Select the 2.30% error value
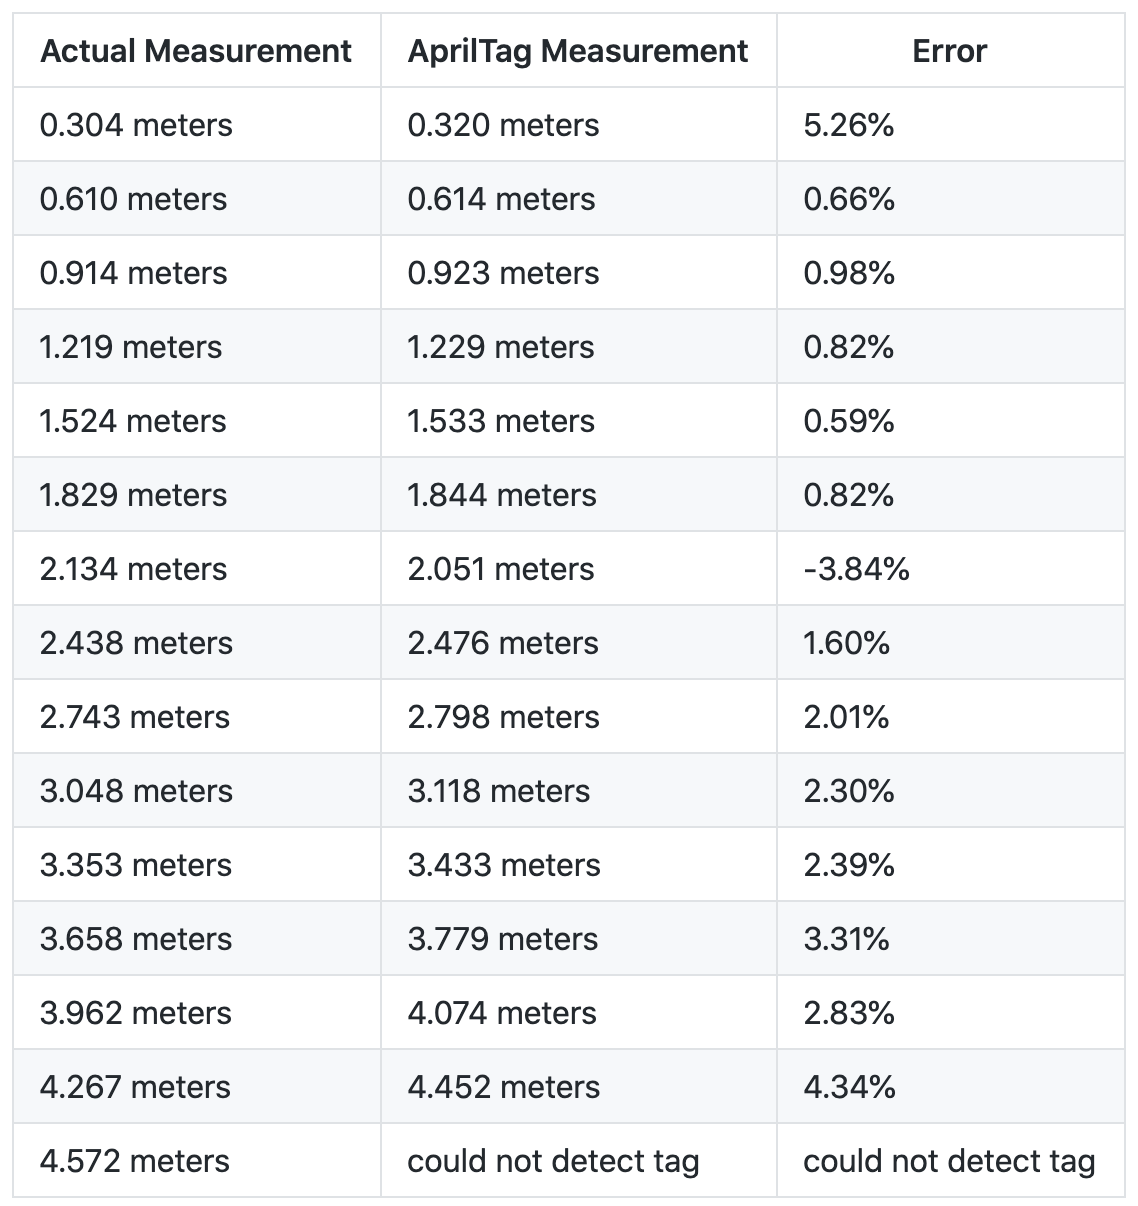The image size is (1138, 1206). 849,791
